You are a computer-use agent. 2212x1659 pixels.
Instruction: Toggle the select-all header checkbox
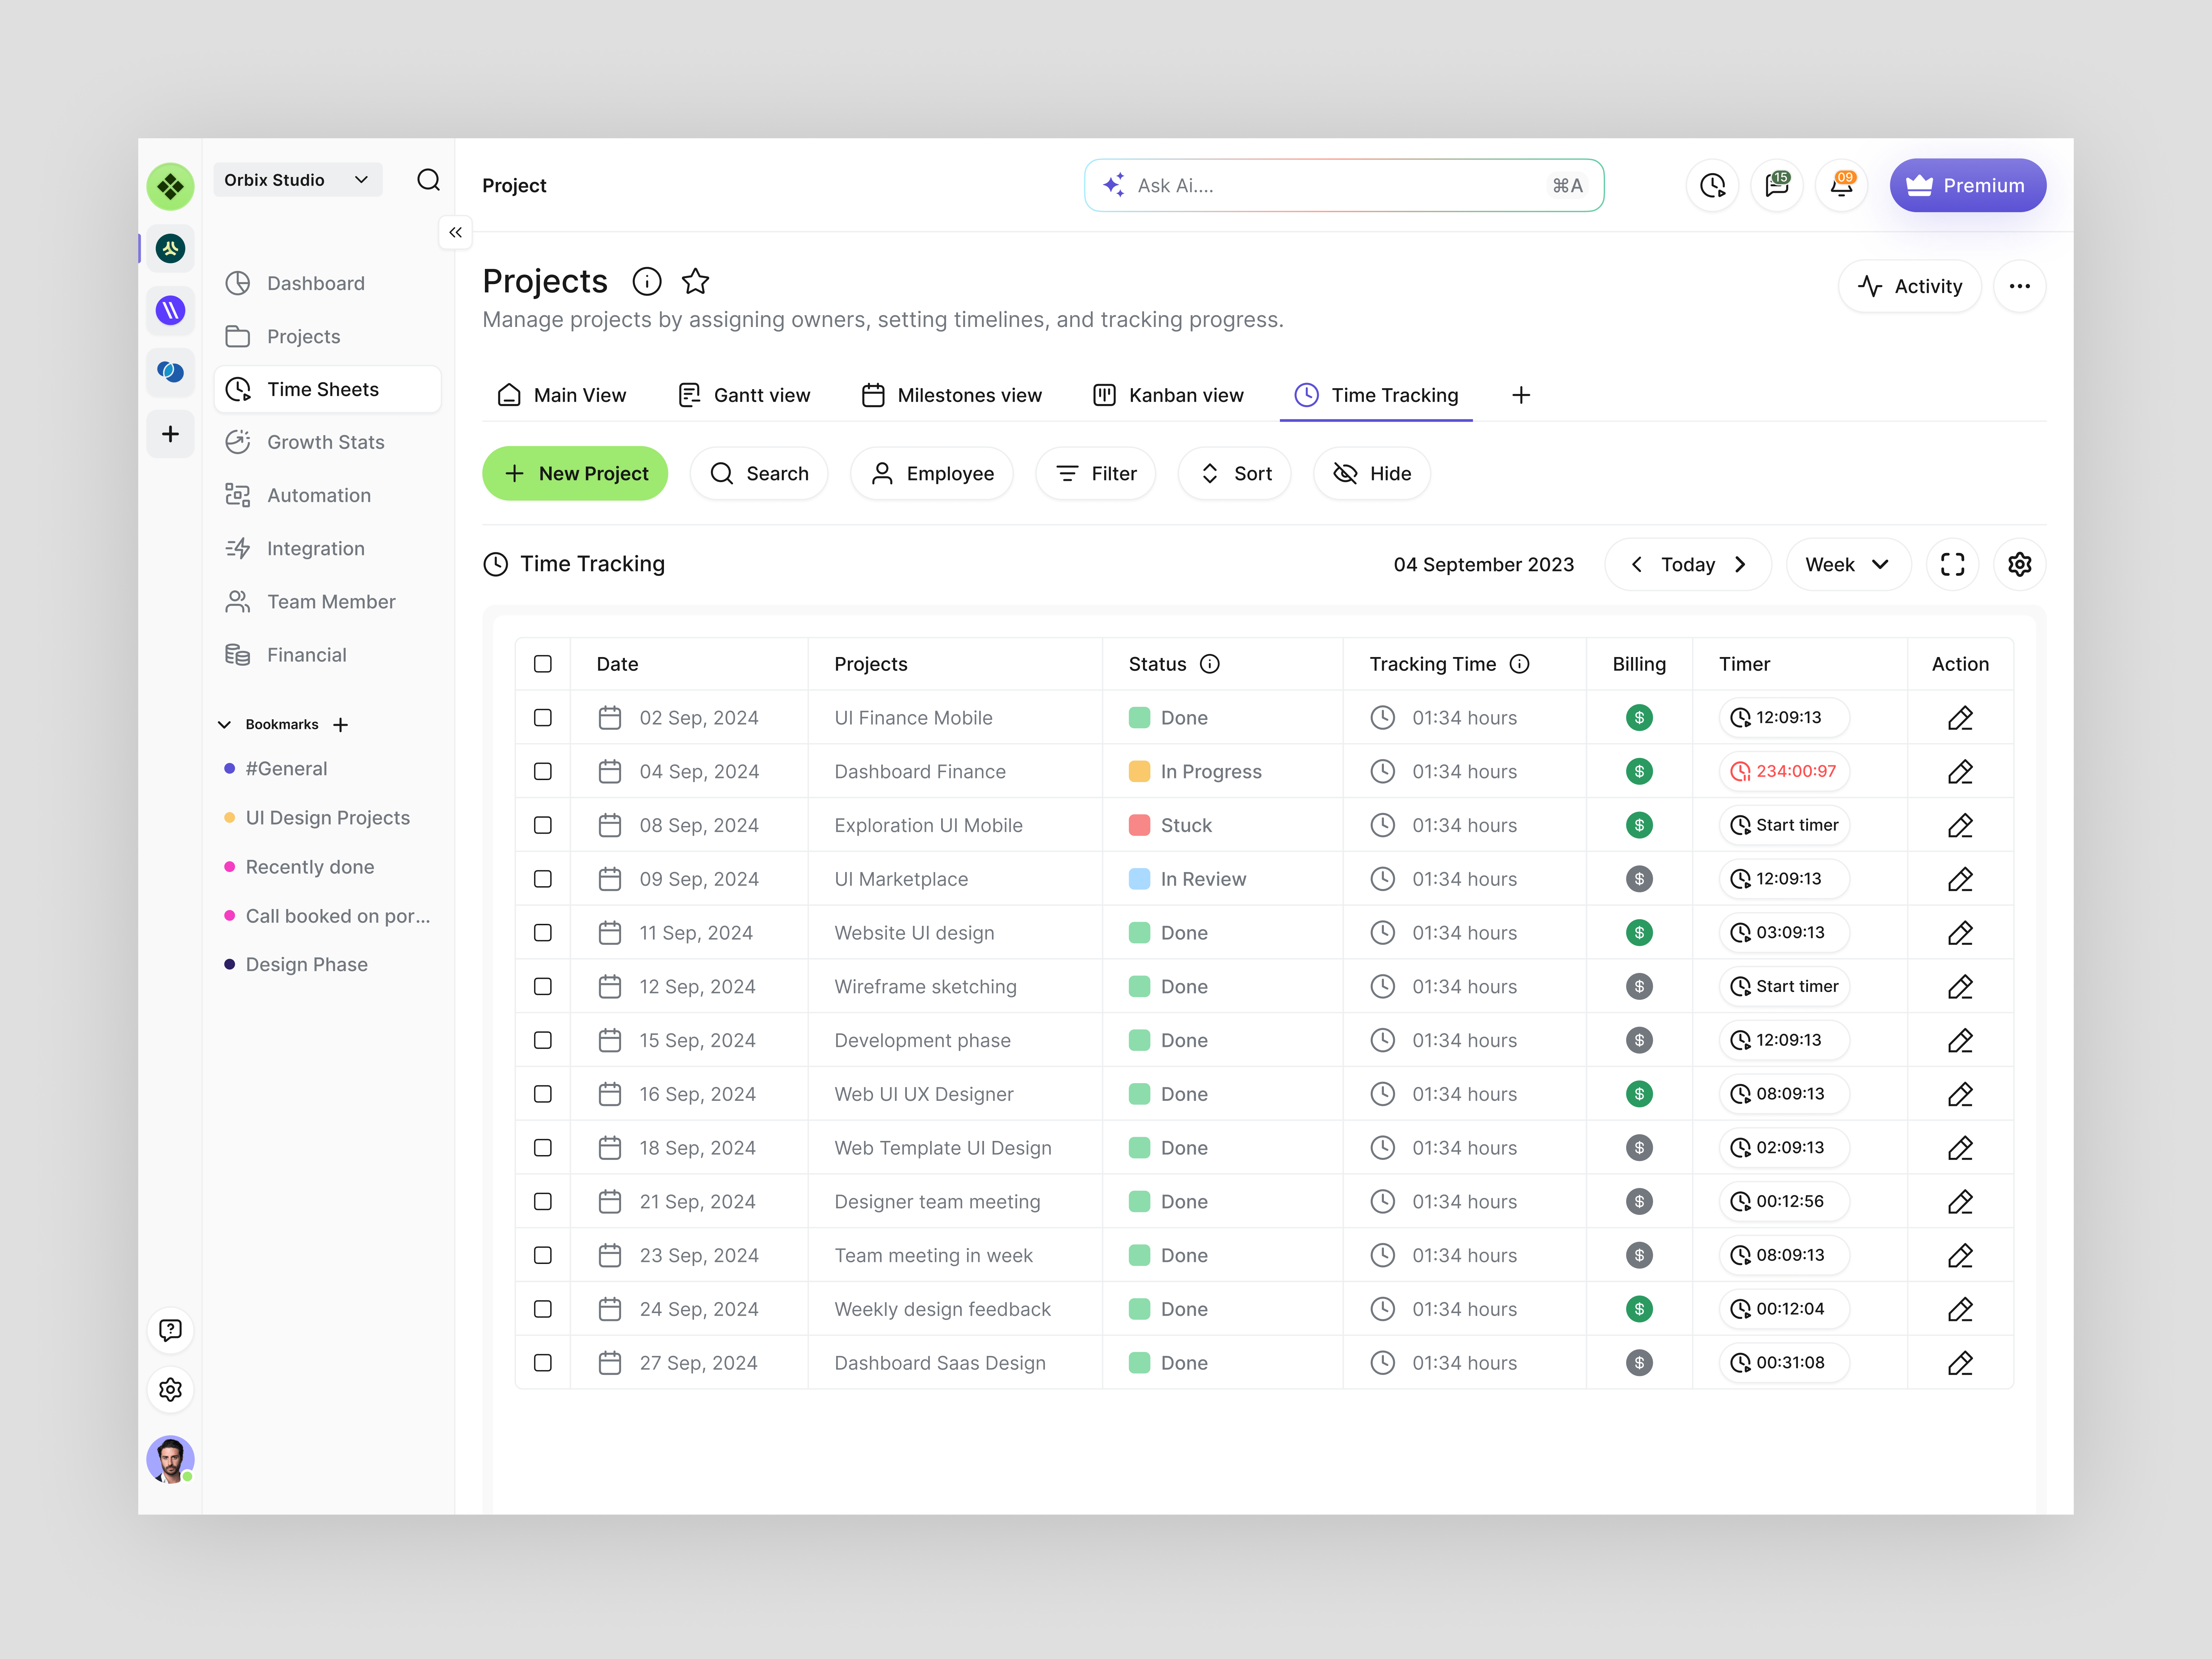click(543, 664)
